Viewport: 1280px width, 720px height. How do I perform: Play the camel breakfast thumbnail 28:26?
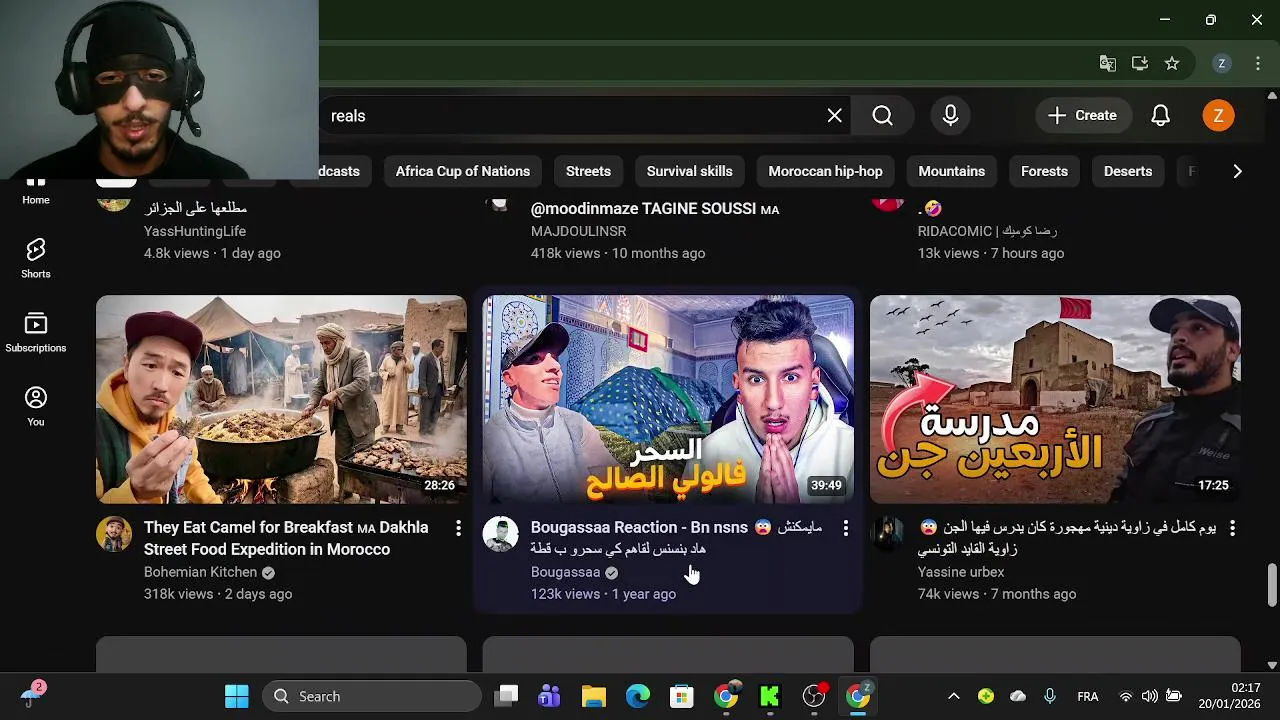[x=281, y=399]
